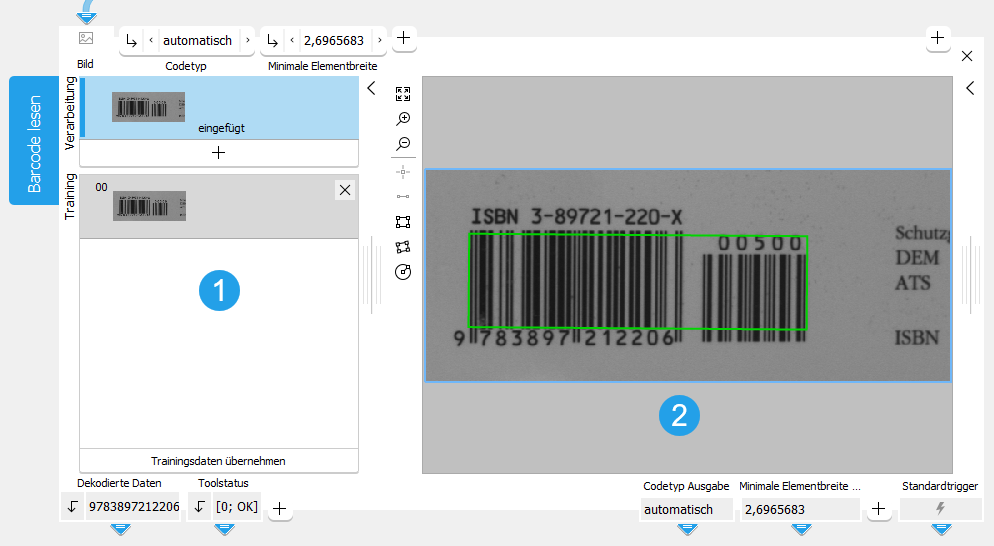
Task: Select the circular region tool
Action: [403, 272]
